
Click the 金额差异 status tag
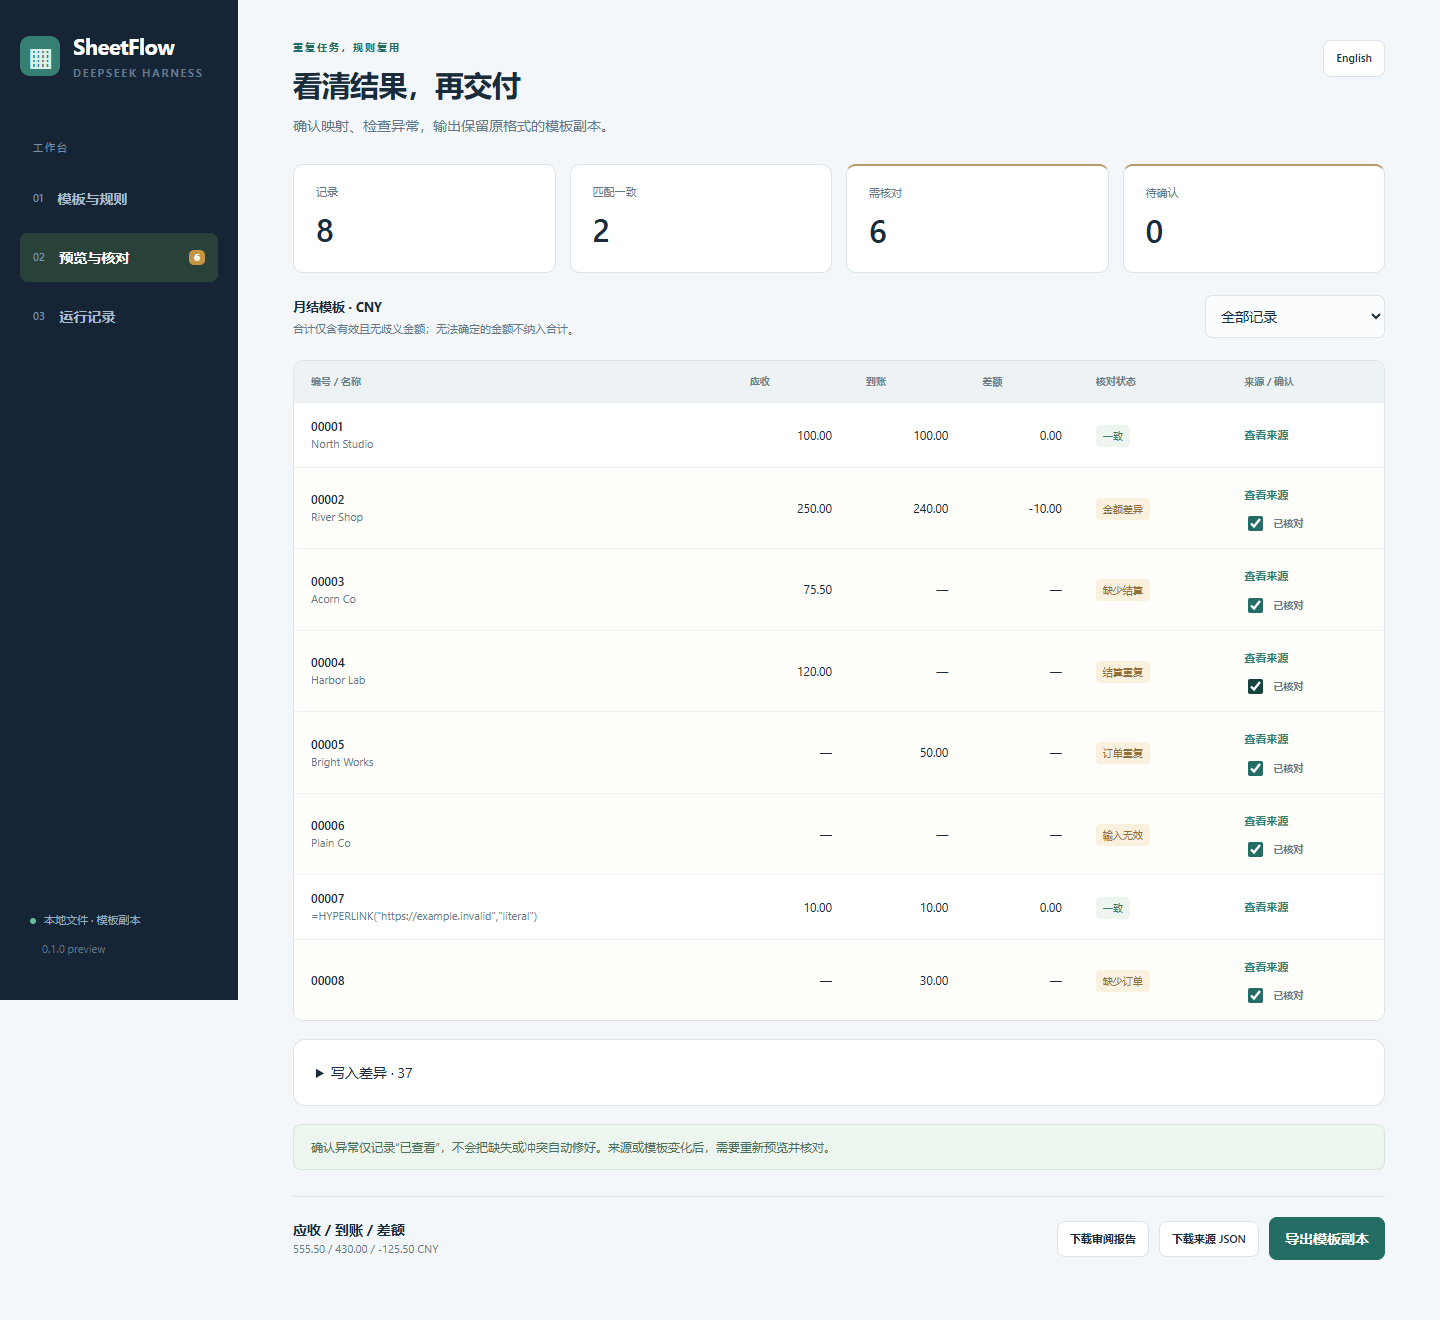1123,509
